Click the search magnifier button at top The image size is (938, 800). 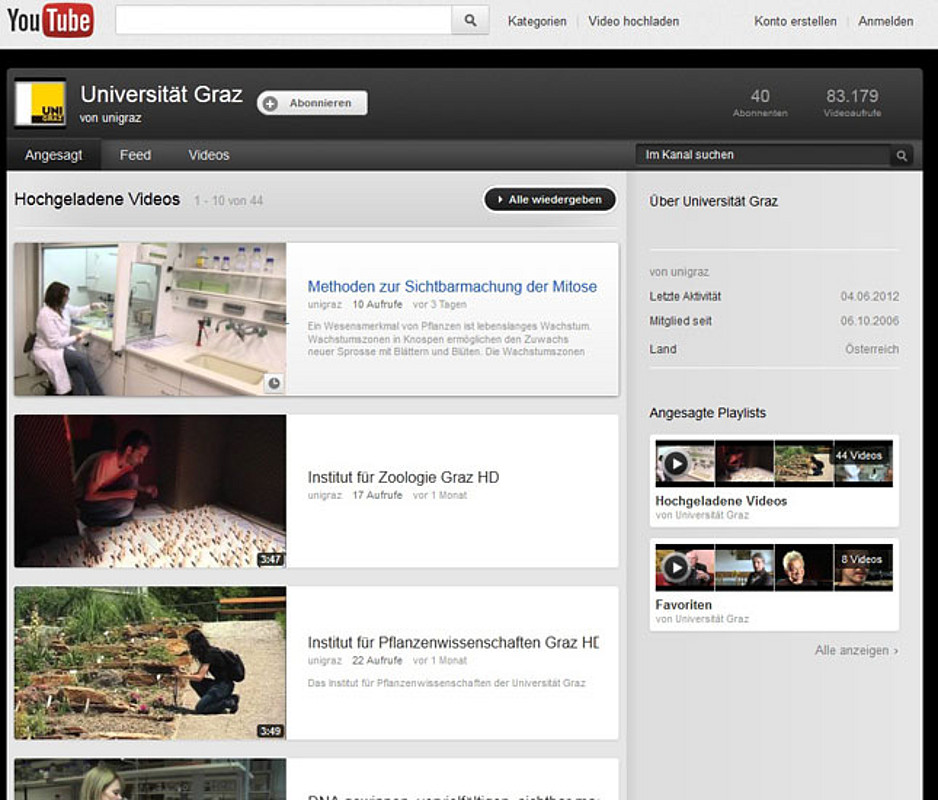[x=470, y=20]
